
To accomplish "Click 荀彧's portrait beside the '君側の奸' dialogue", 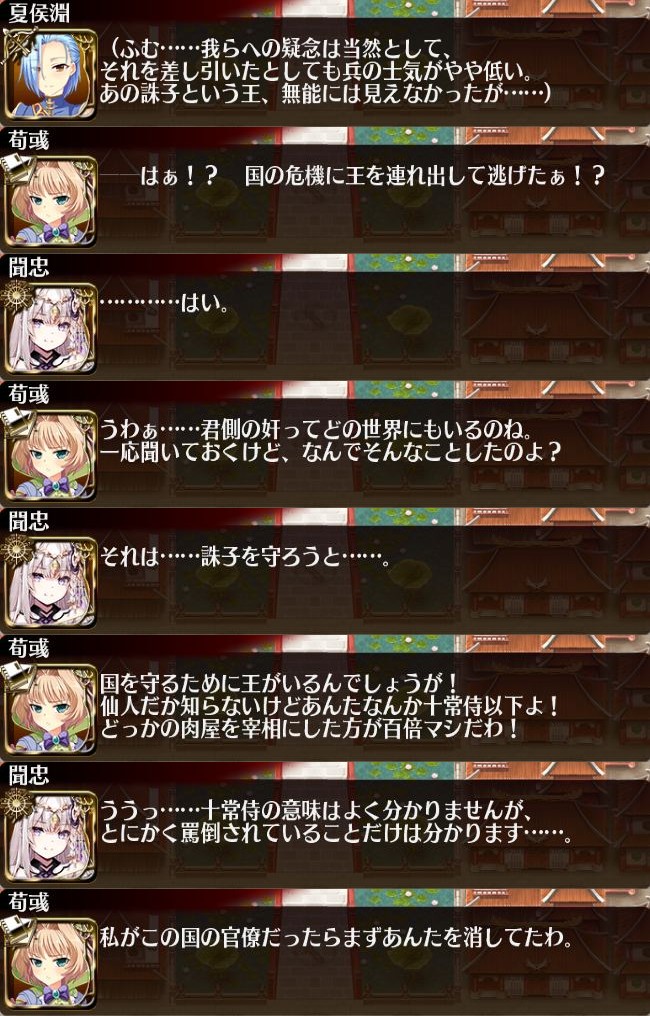I will [51, 454].
